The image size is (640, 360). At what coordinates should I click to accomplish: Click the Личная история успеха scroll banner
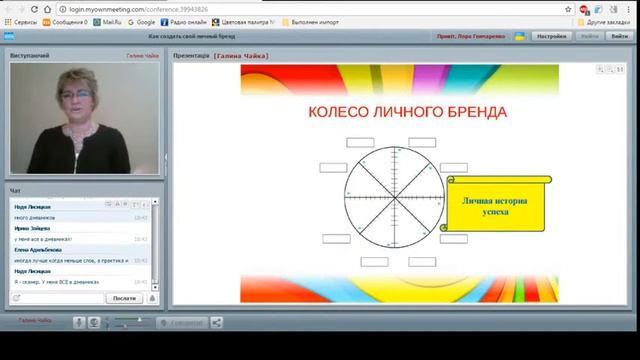[x=497, y=203]
